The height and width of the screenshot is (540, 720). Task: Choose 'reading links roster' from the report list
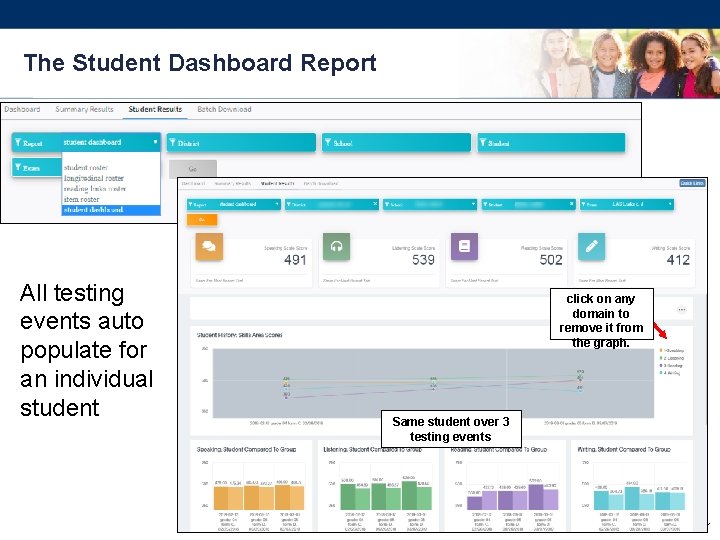coord(95,188)
